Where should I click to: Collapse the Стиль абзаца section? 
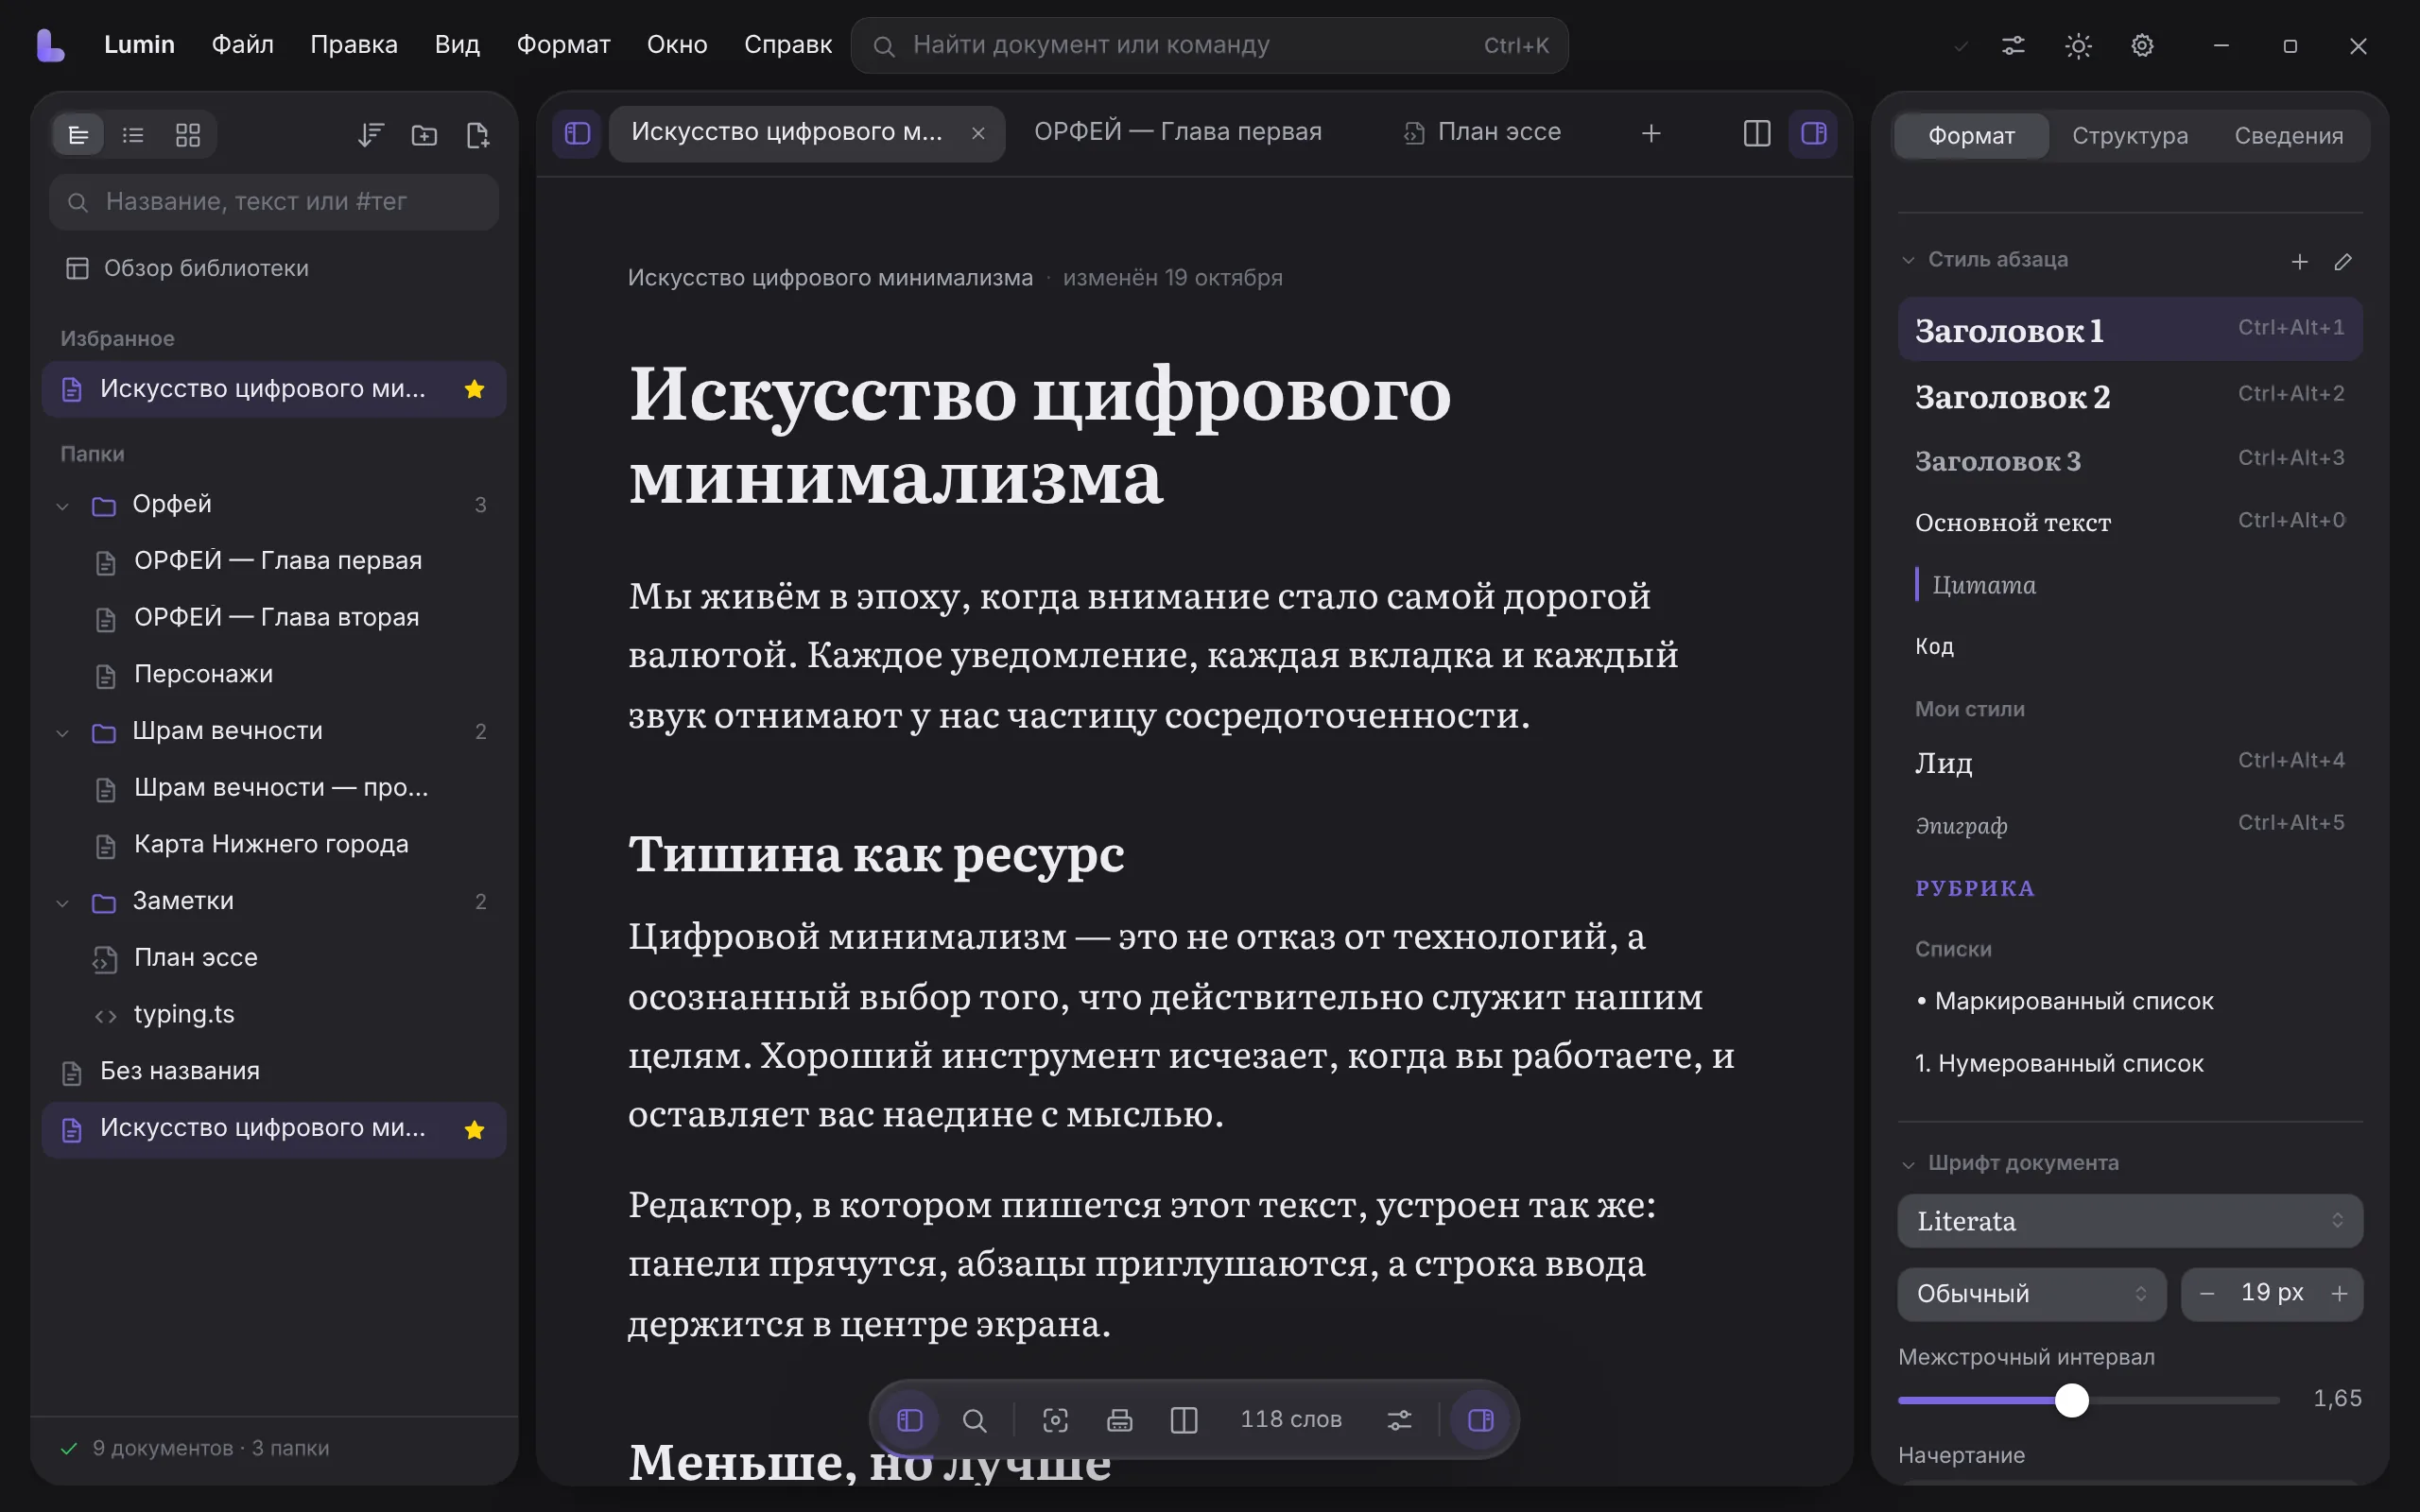click(x=1908, y=260)
